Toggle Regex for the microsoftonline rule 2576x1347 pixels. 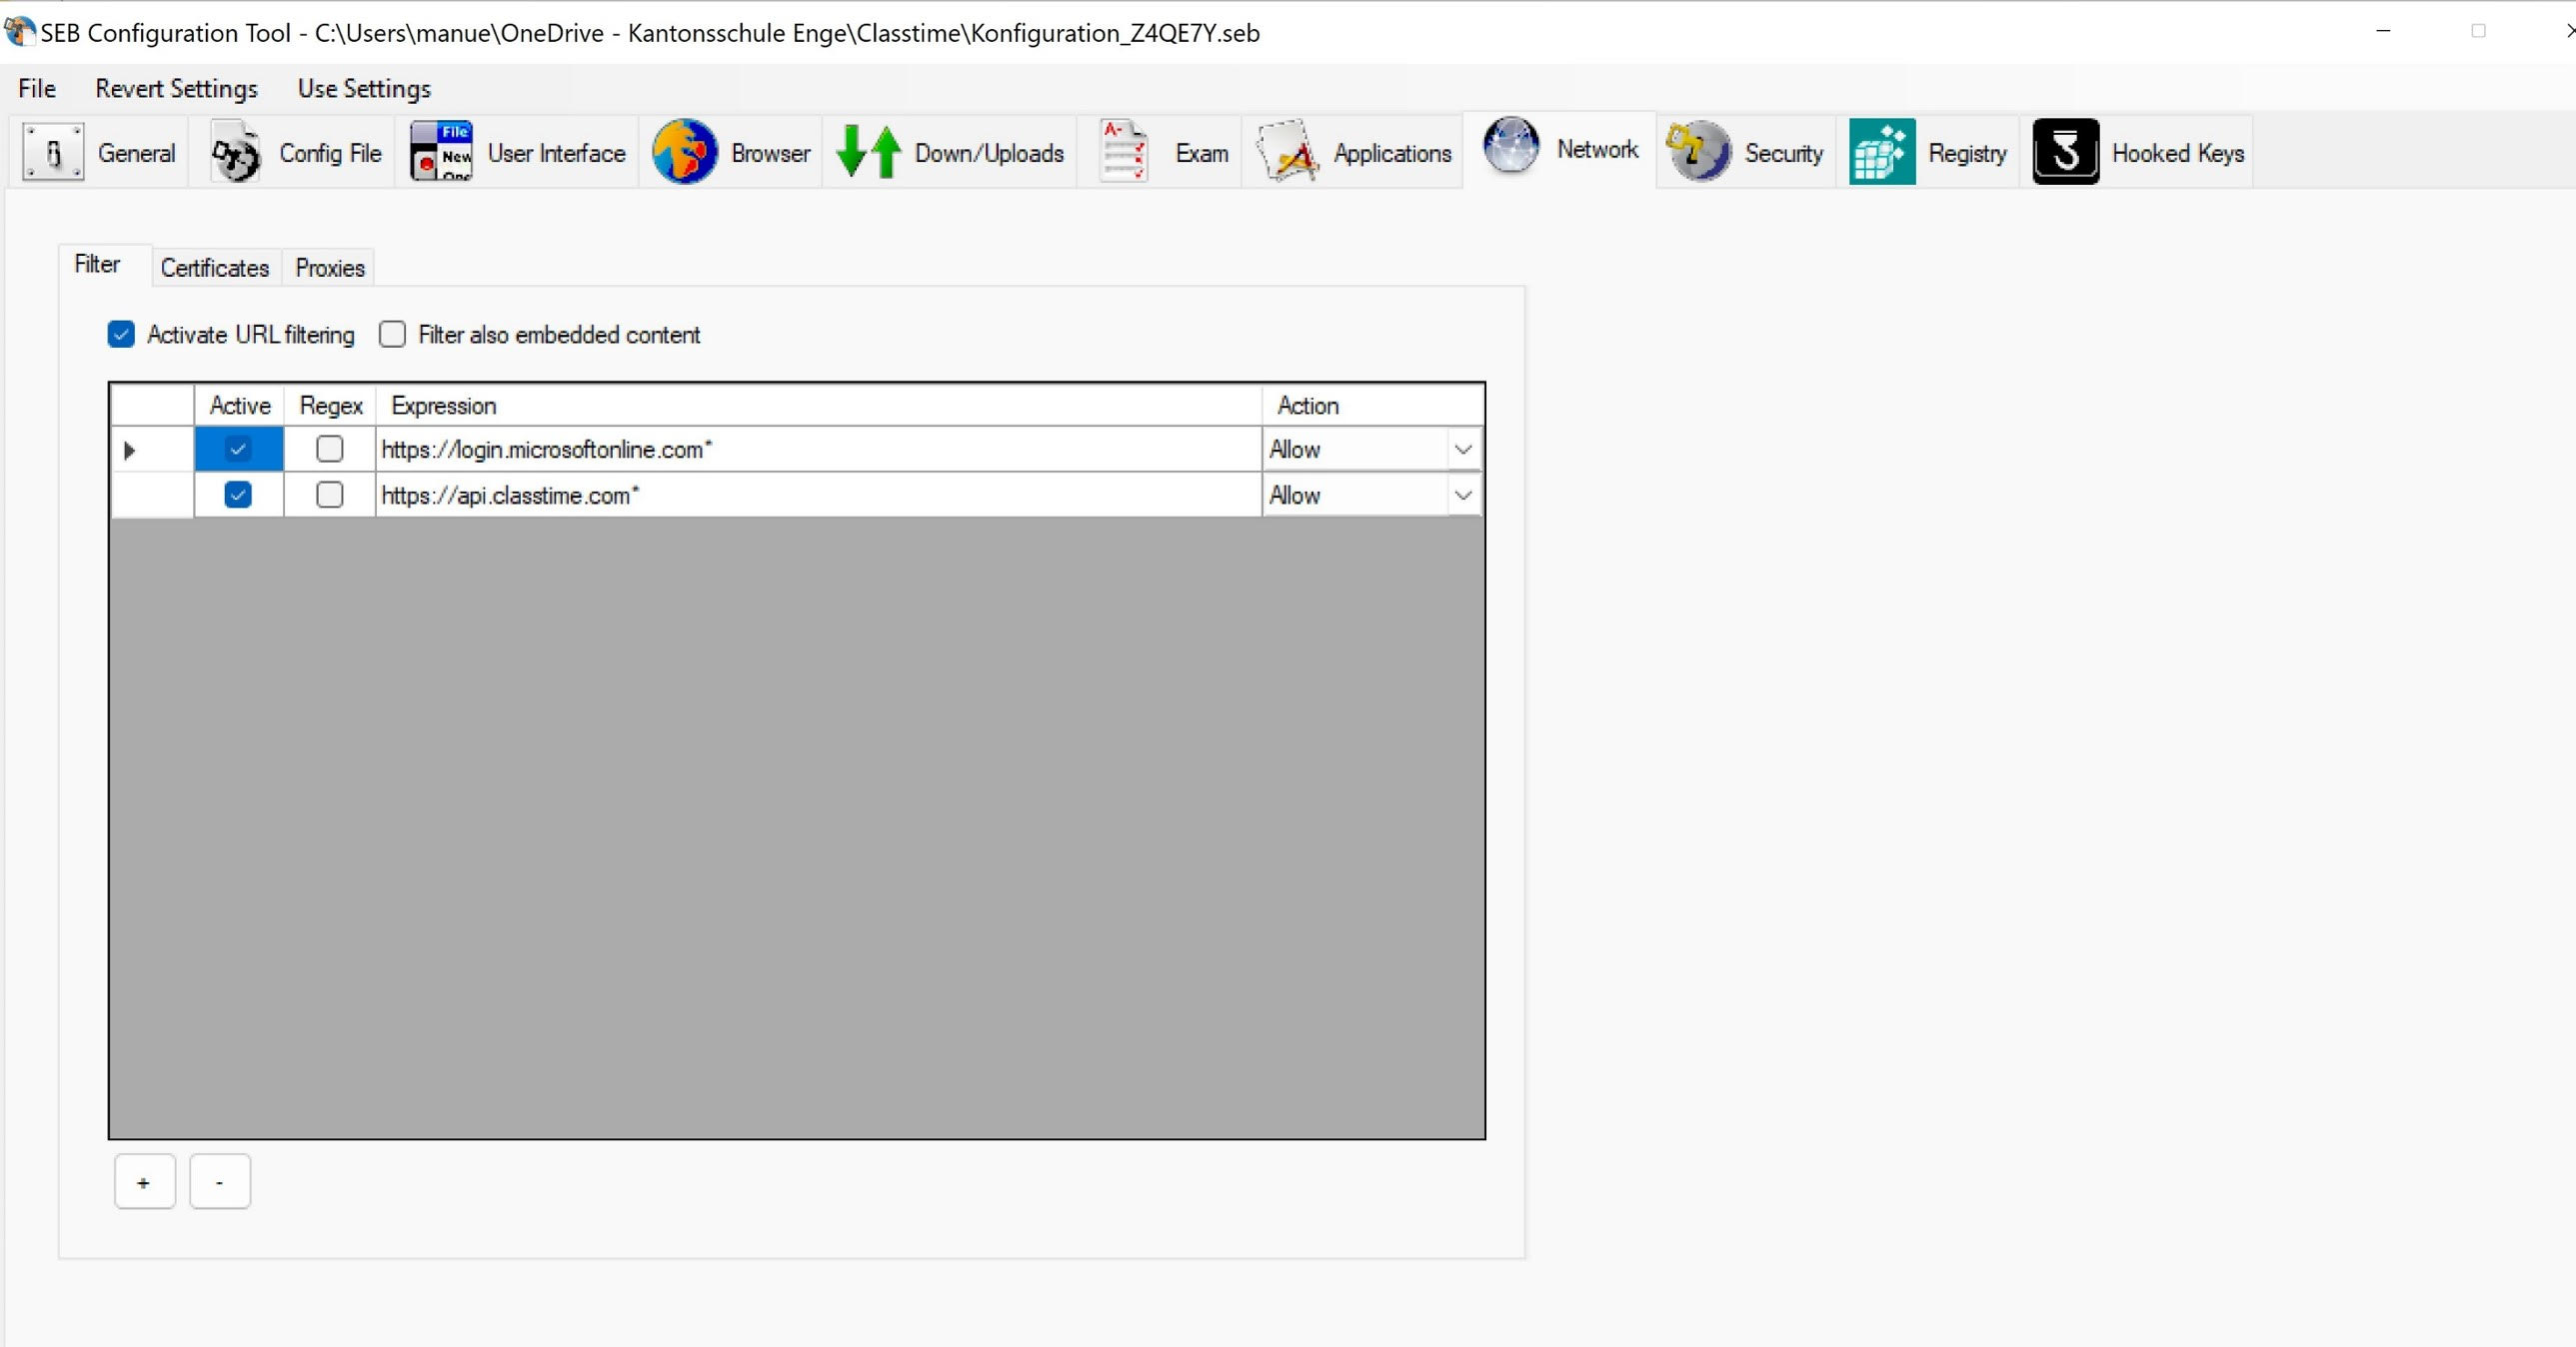(x=329, y=448)
